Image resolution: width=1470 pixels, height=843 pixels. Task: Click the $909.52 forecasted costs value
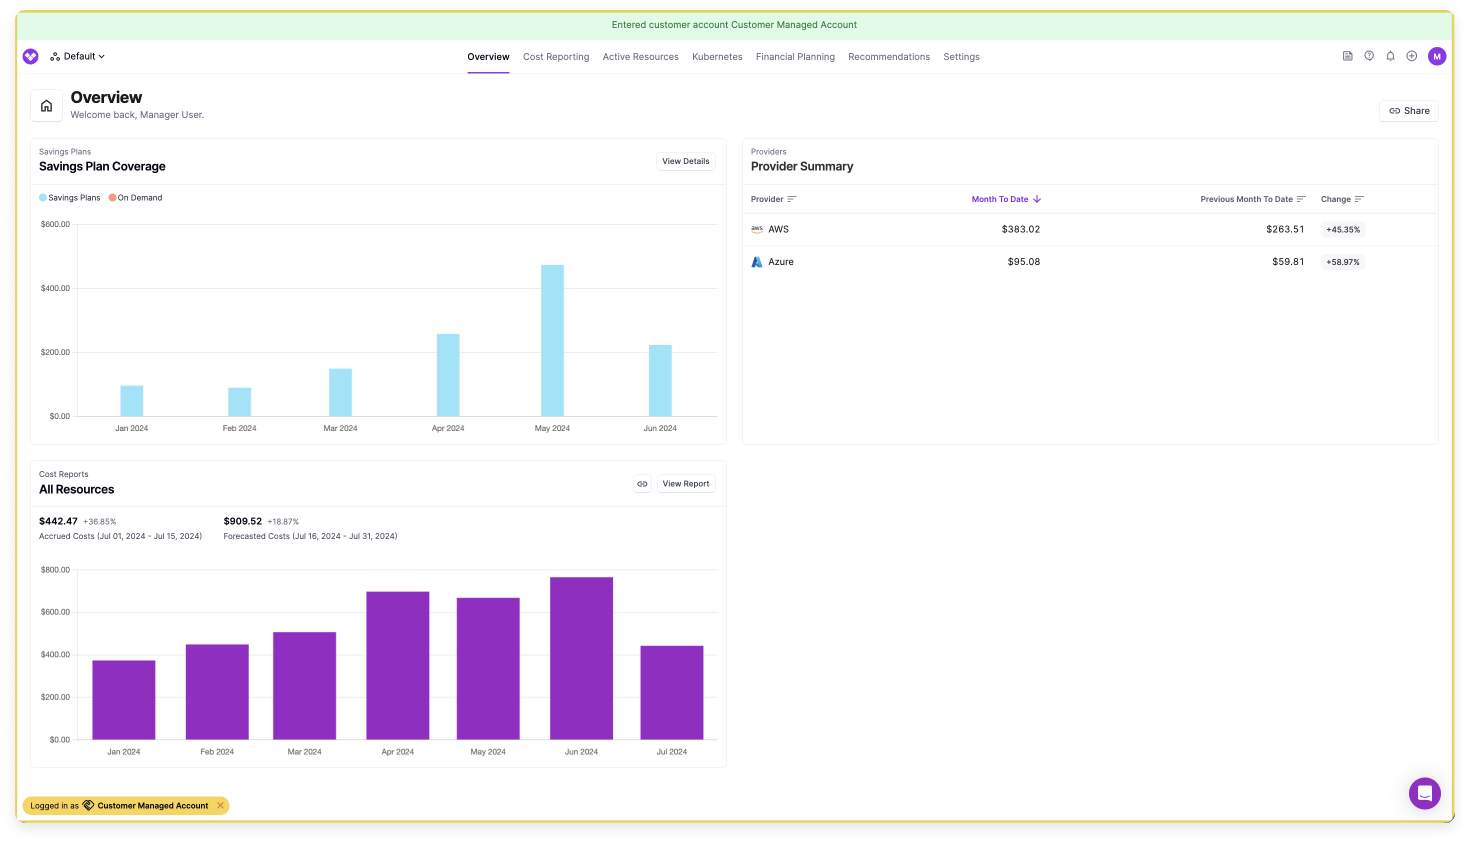(x=243, y=521)
